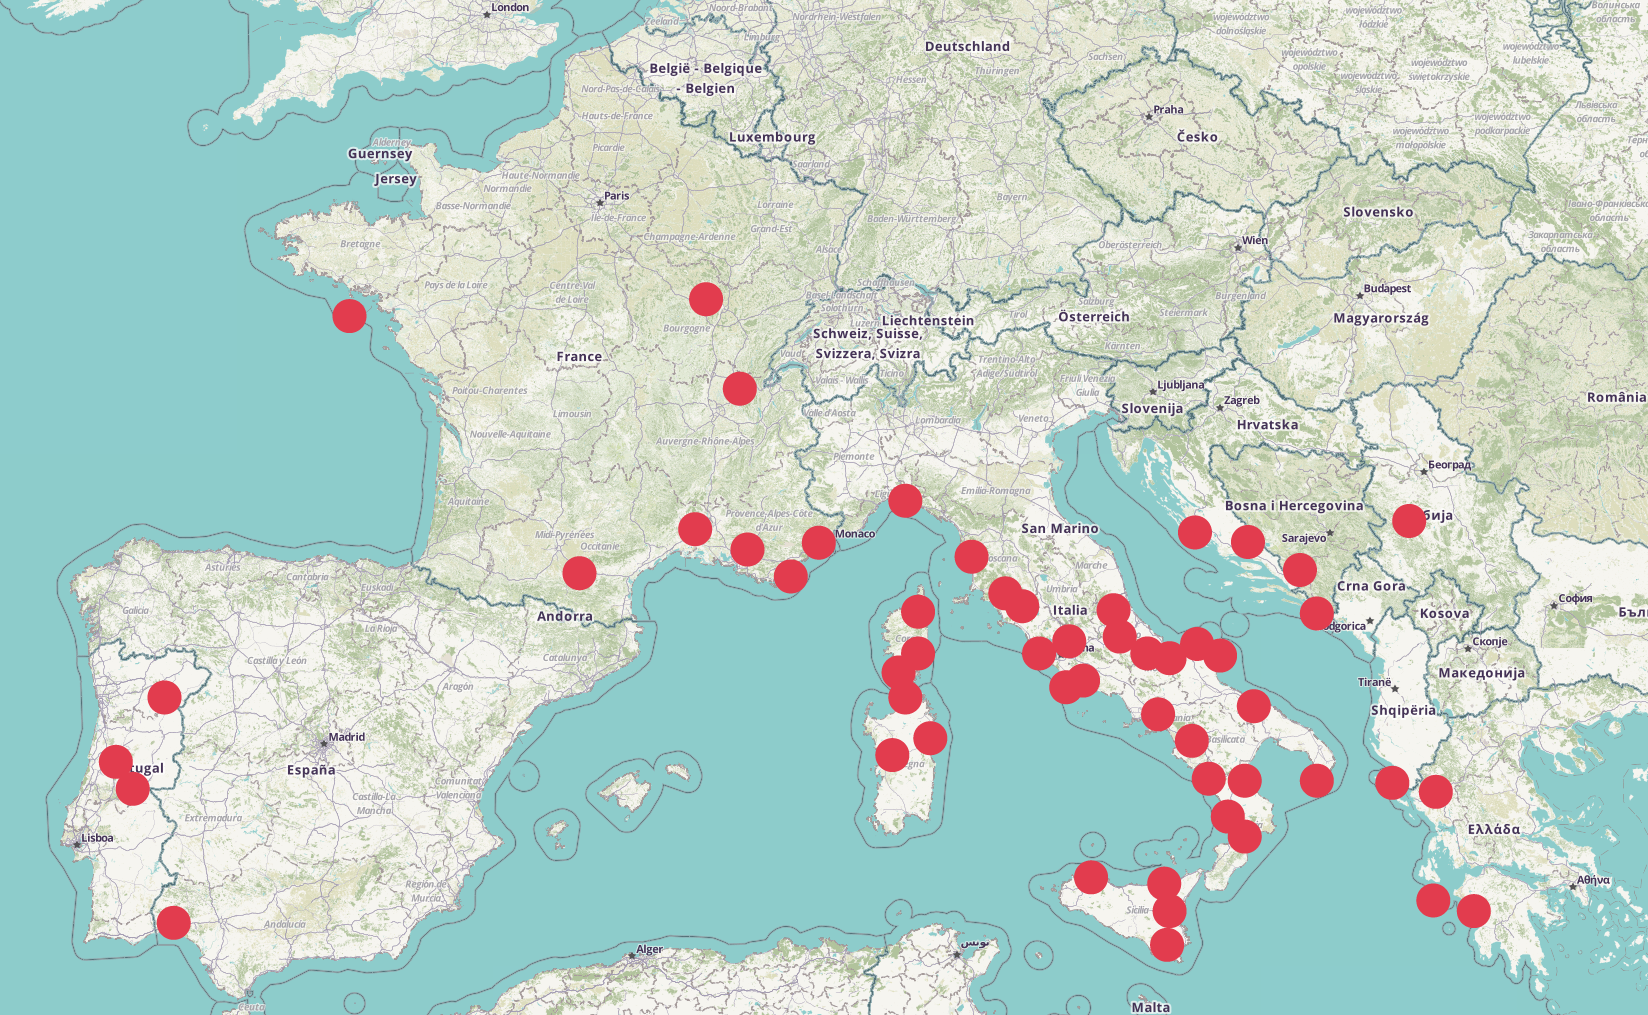Select the southernmost marker in Sicily
1648x1015 pixels.
1167,944
